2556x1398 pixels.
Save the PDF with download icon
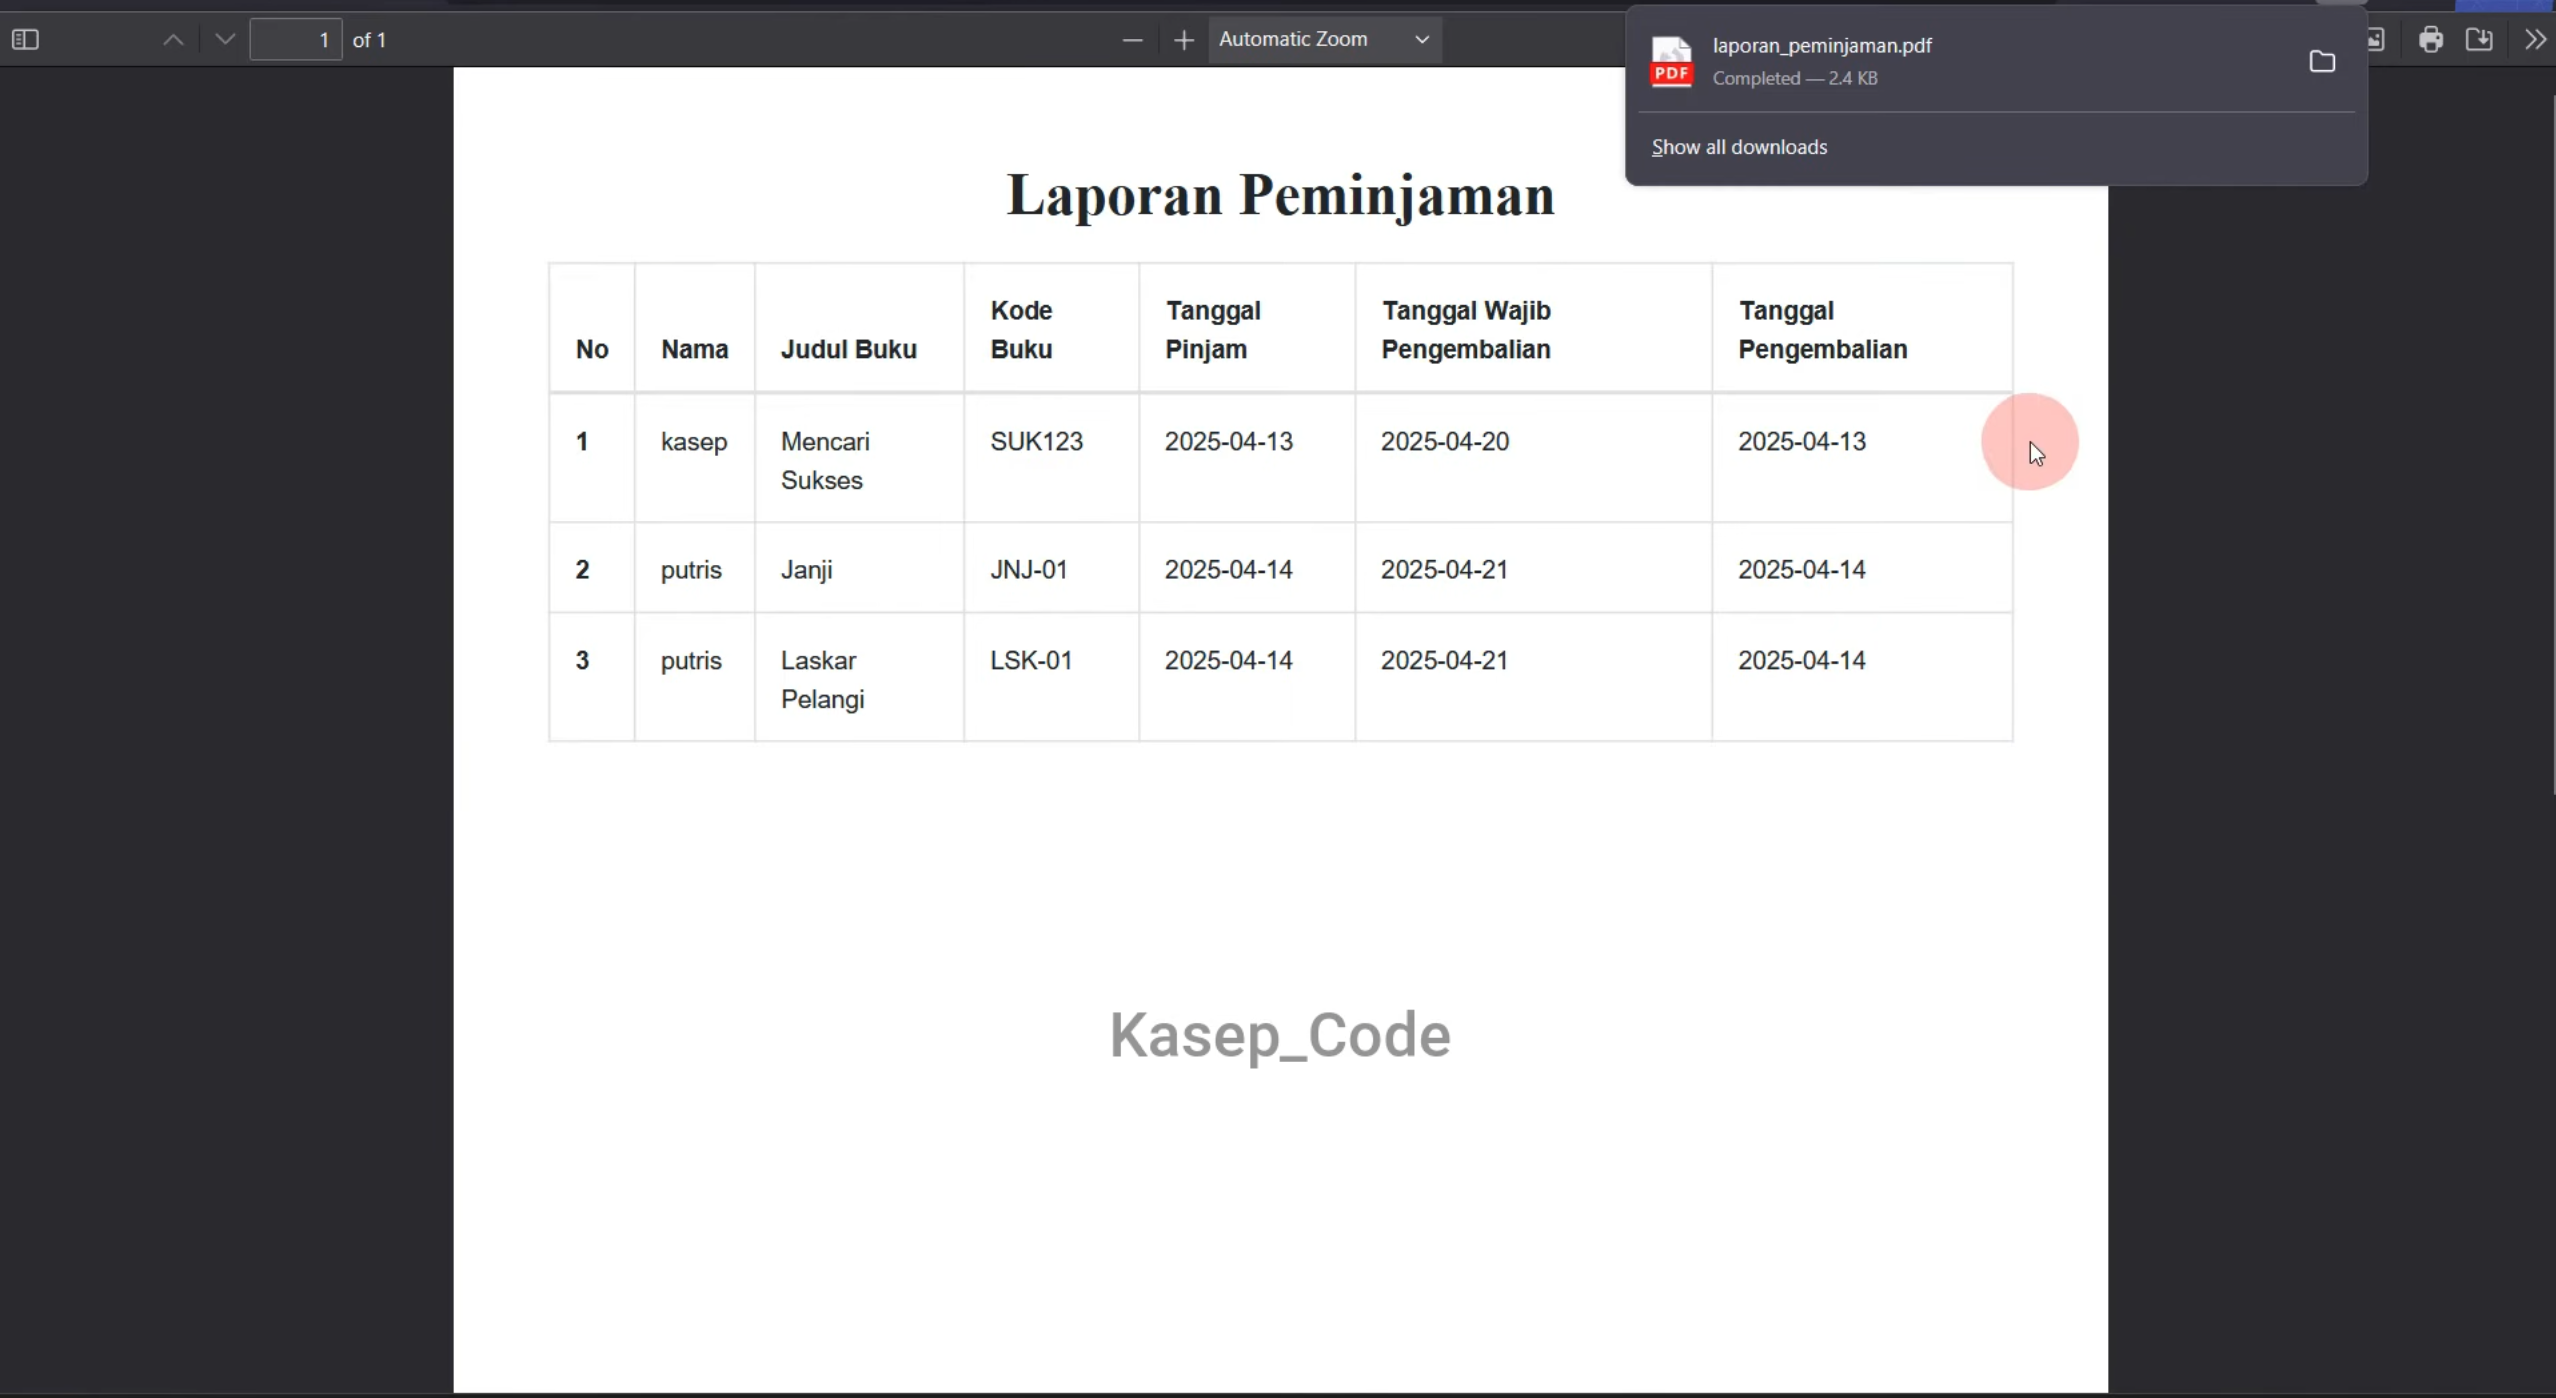tap(2479, 40)
